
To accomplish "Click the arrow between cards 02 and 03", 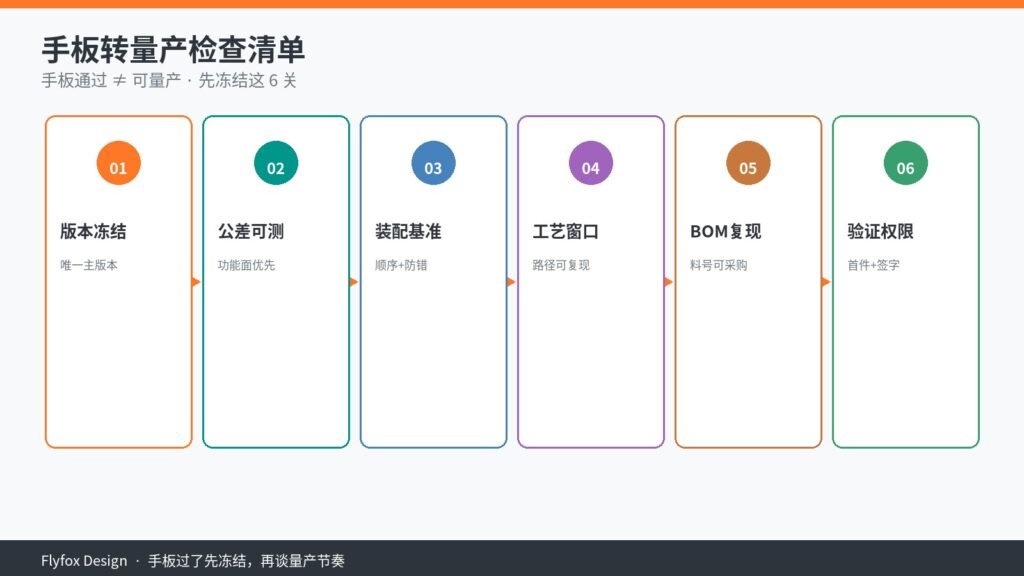I will click(353, 282).
